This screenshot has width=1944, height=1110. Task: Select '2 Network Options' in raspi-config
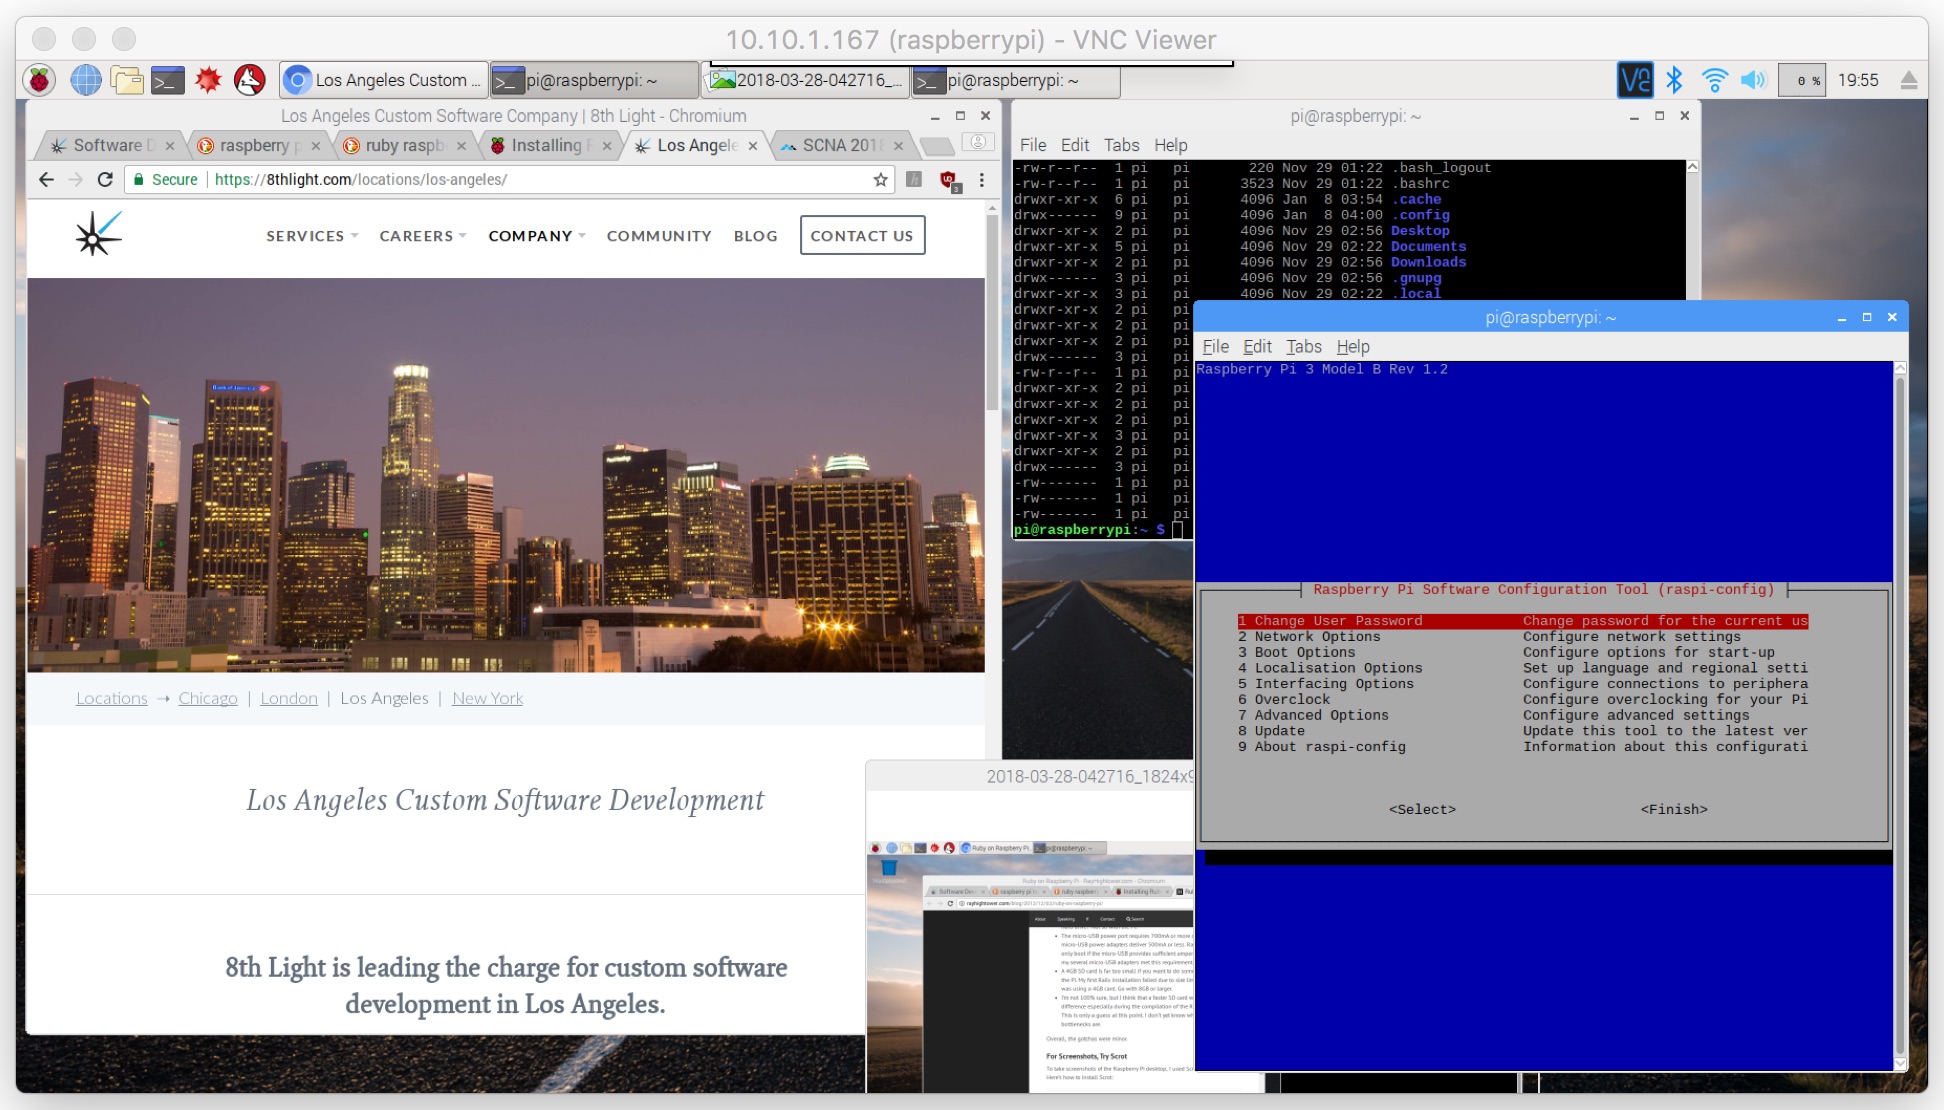coord(1522,637)
